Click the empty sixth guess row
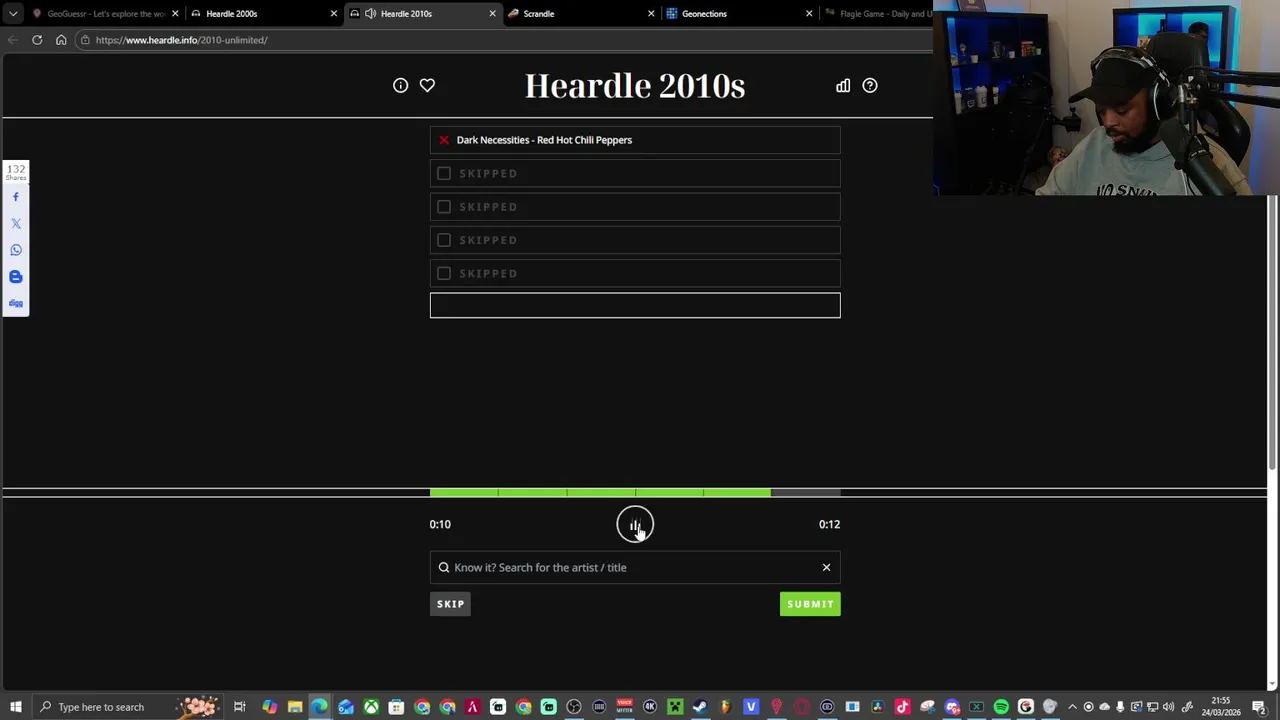 tap(635, 305)
